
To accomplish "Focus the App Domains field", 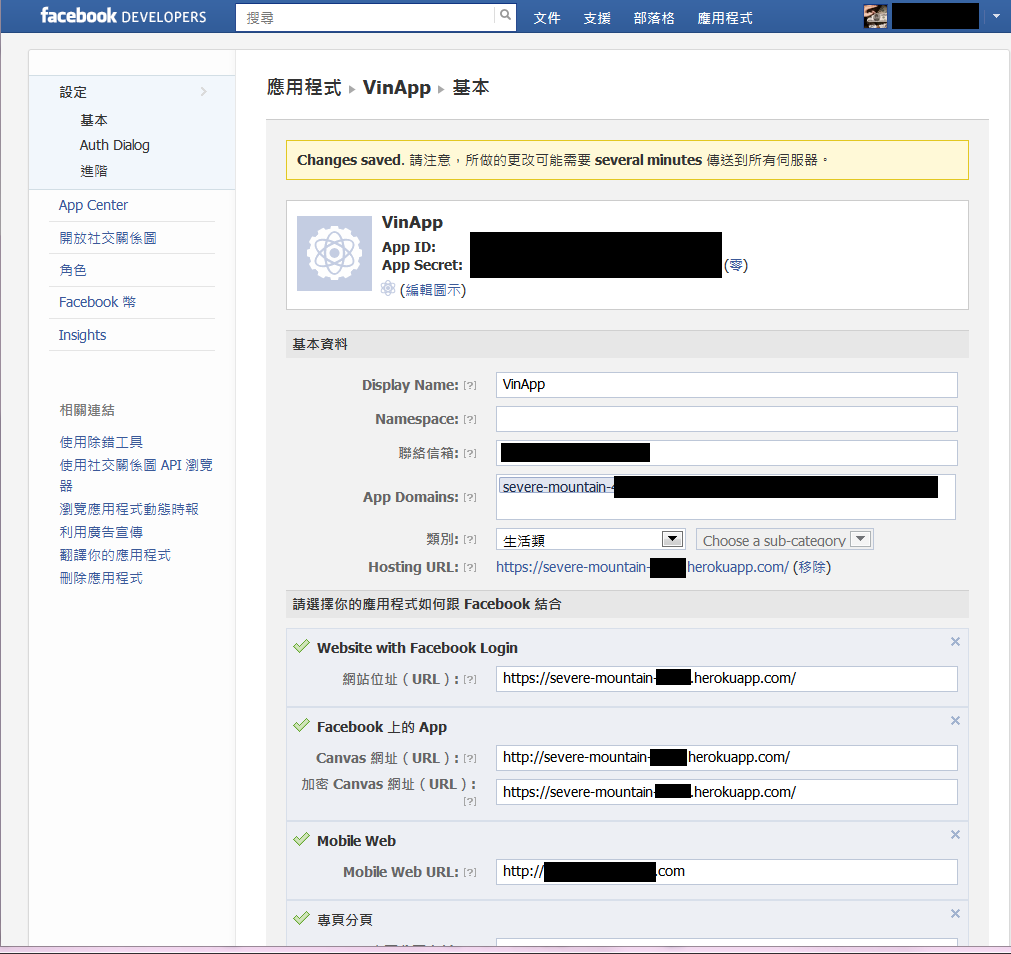I will point(725,497).
